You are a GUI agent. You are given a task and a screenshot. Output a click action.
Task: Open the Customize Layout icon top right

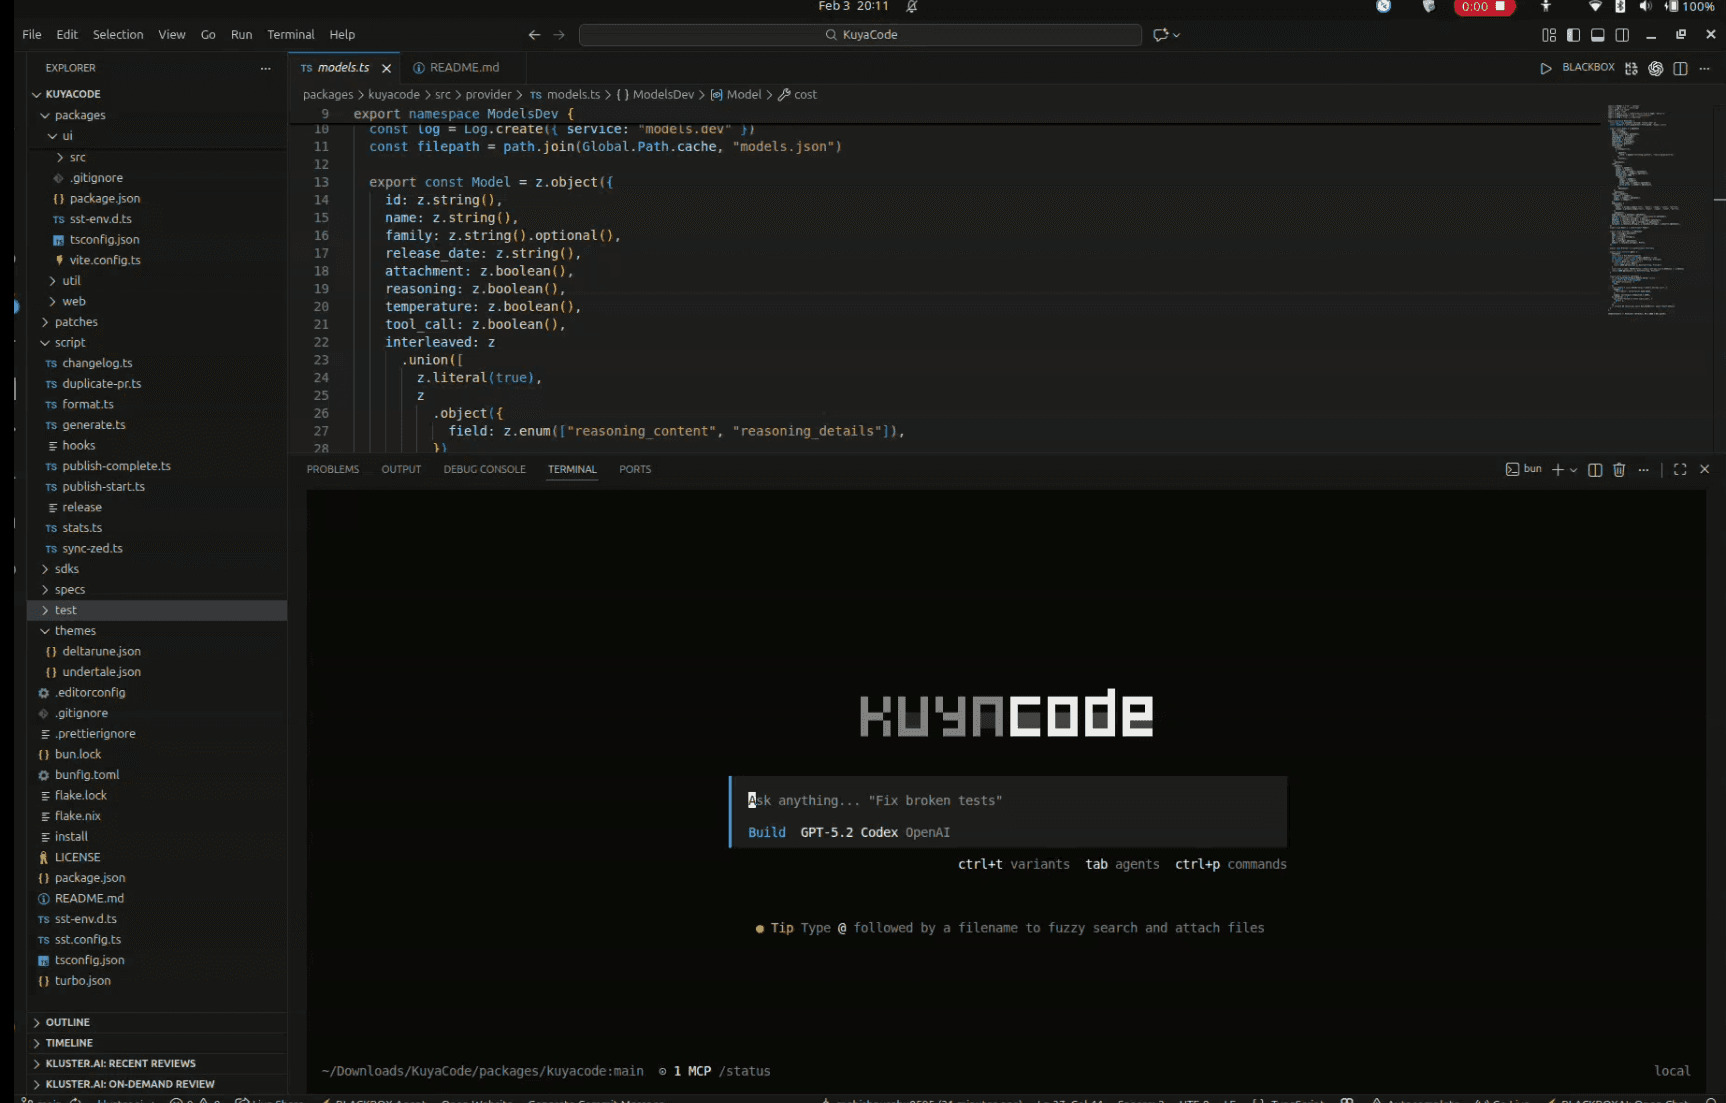click(x=1549, y=34)
